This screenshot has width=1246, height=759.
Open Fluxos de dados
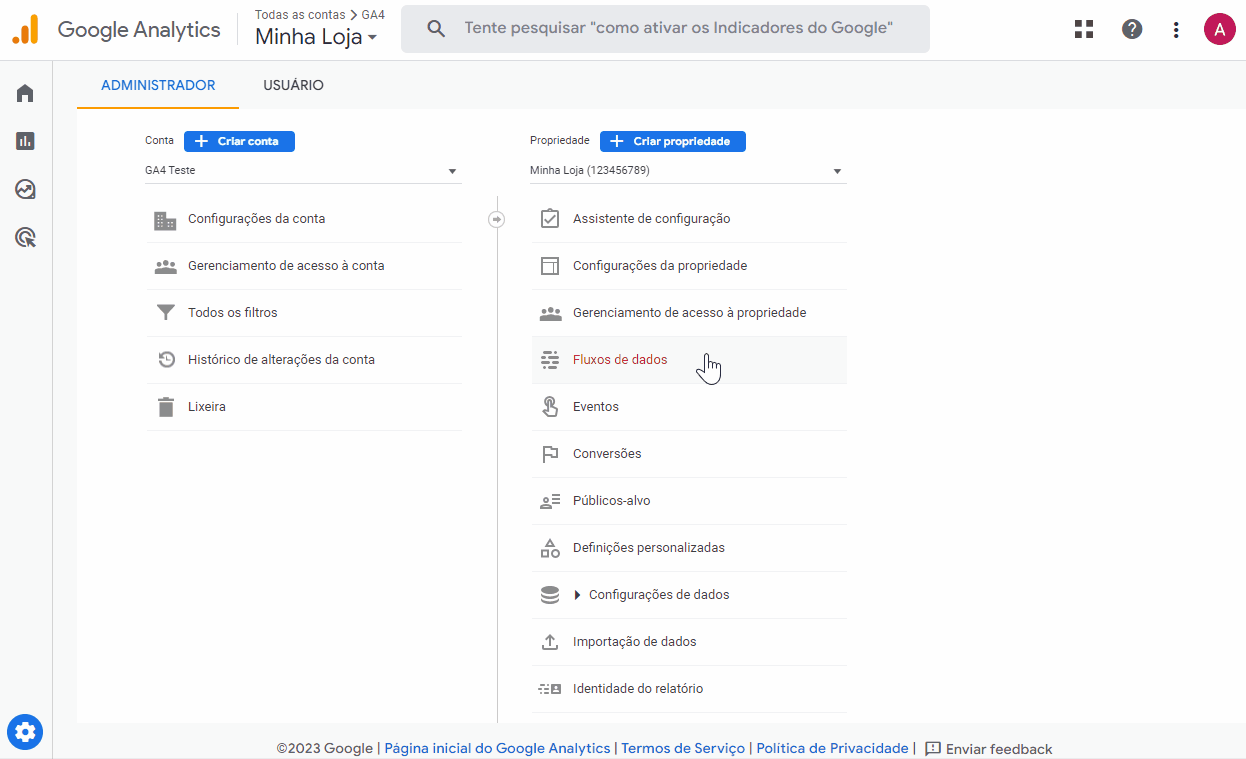(689, 360)
